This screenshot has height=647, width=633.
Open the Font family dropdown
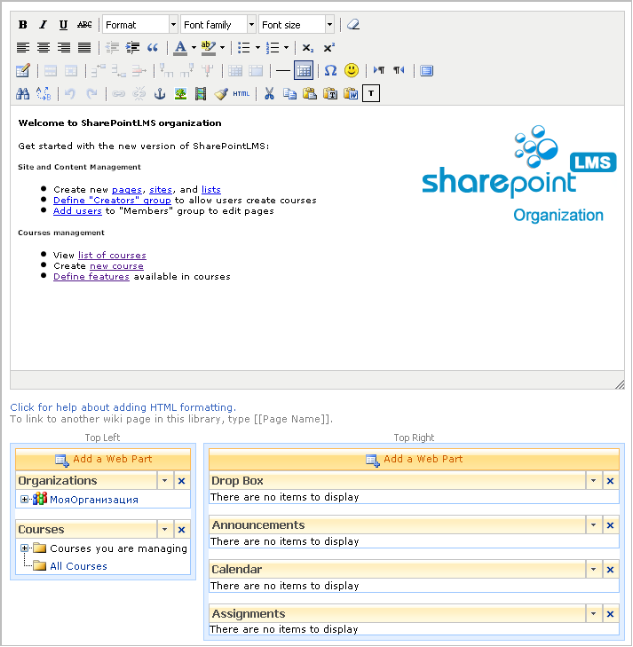[218, 25]
